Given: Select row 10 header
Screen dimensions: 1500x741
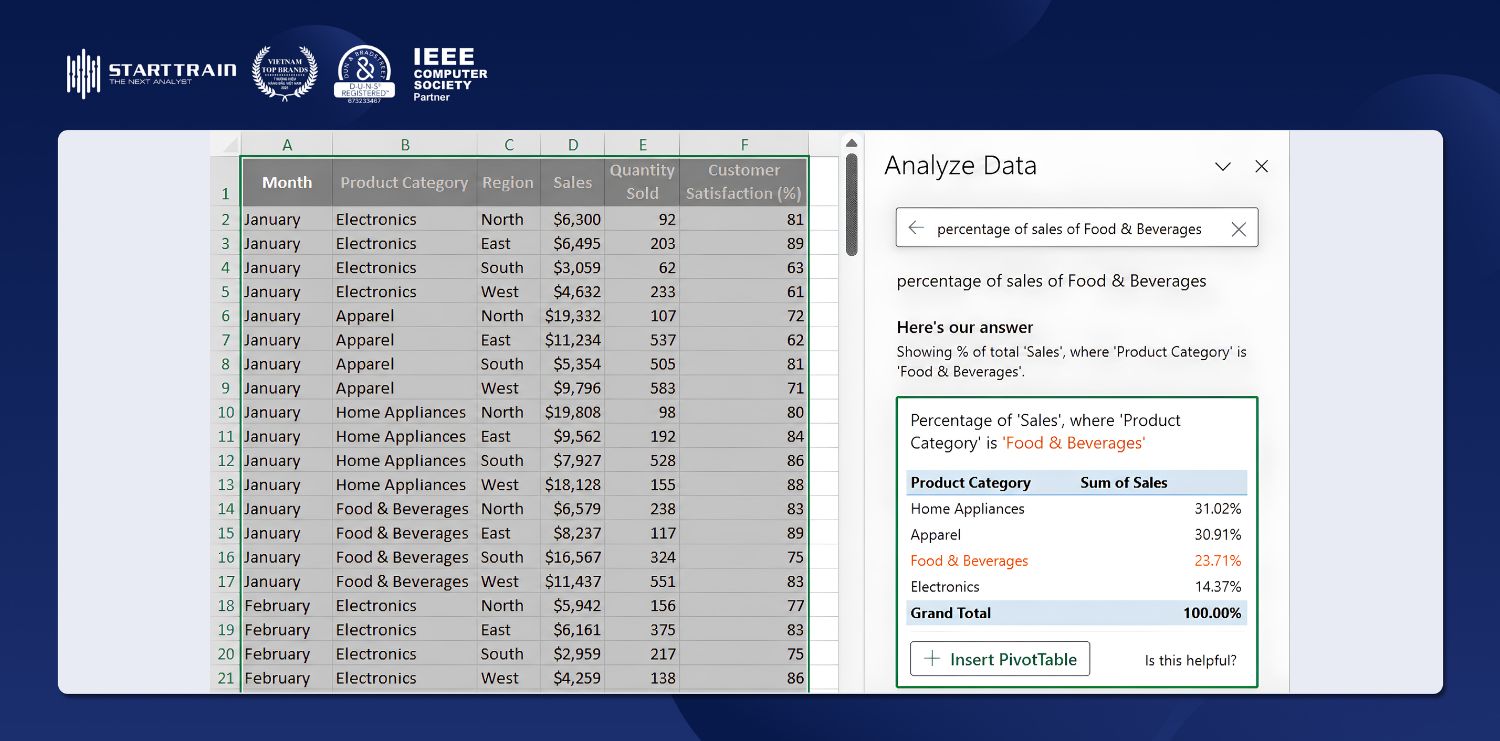Looking at the screenshot, I should tap(226, 412).
